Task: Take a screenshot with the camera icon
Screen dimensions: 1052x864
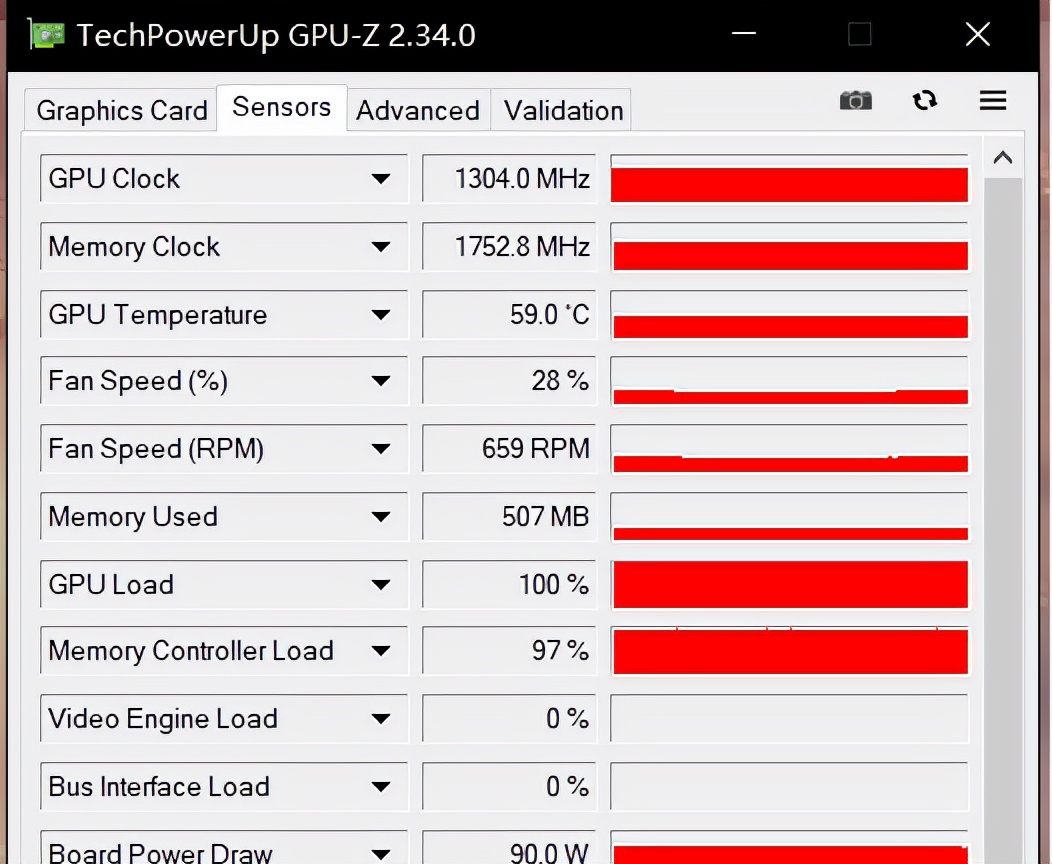Action: 855,101
